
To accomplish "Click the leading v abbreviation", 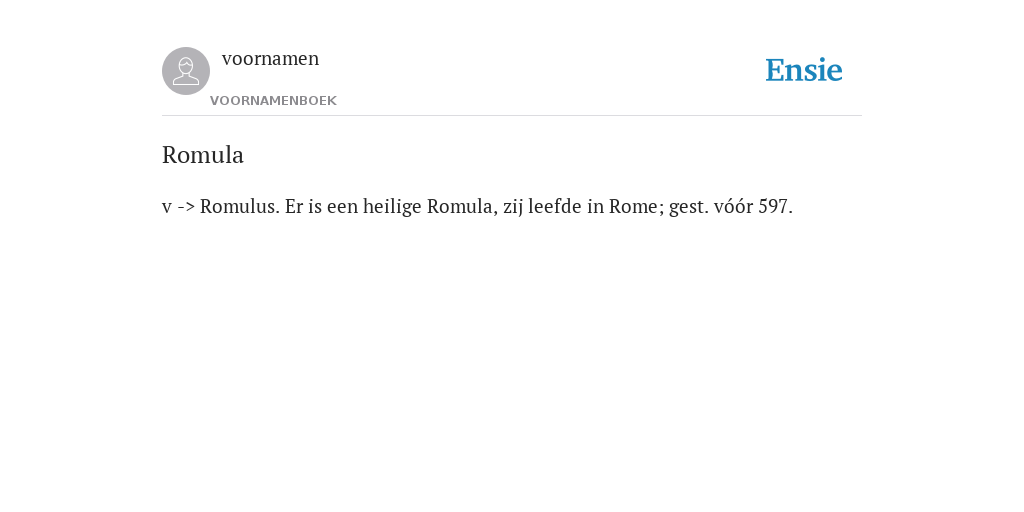I will click(x=167, y=208).
